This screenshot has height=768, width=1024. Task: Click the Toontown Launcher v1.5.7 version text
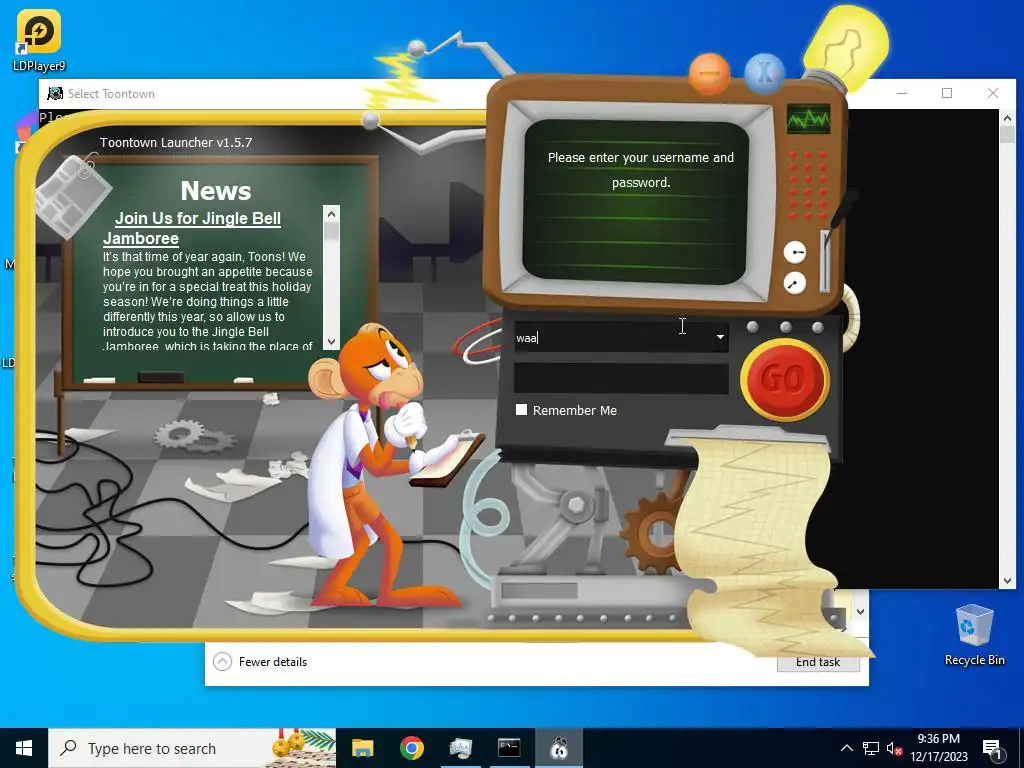[176, 142]
